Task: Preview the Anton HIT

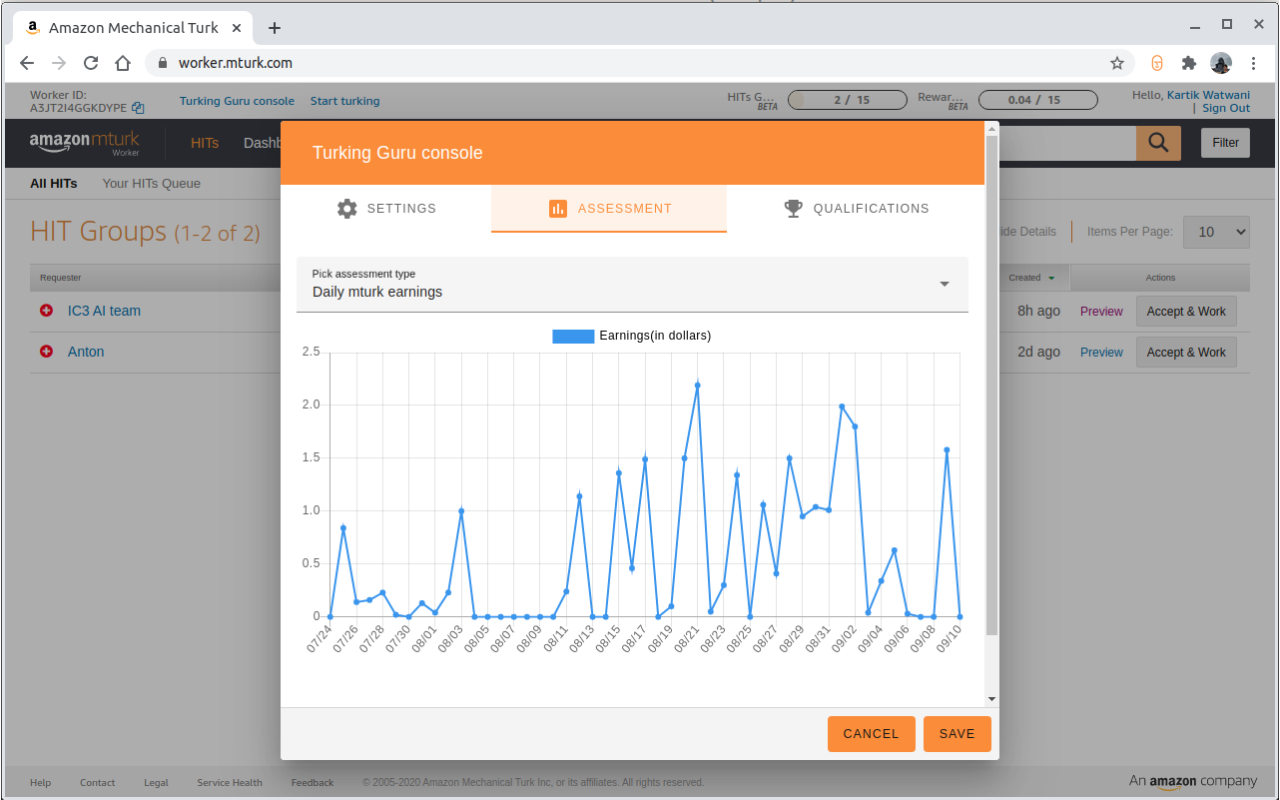Action: point(1101,352)
